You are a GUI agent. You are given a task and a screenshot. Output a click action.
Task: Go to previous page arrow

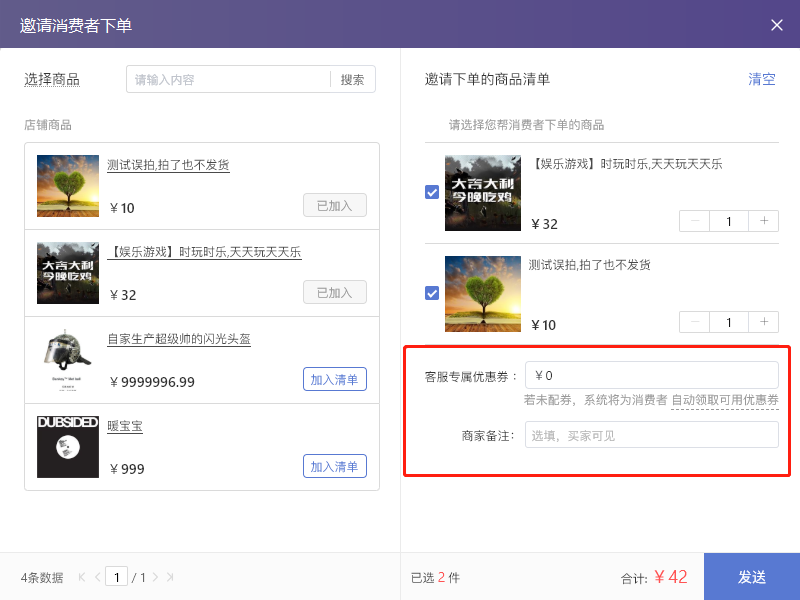(97, 577)
